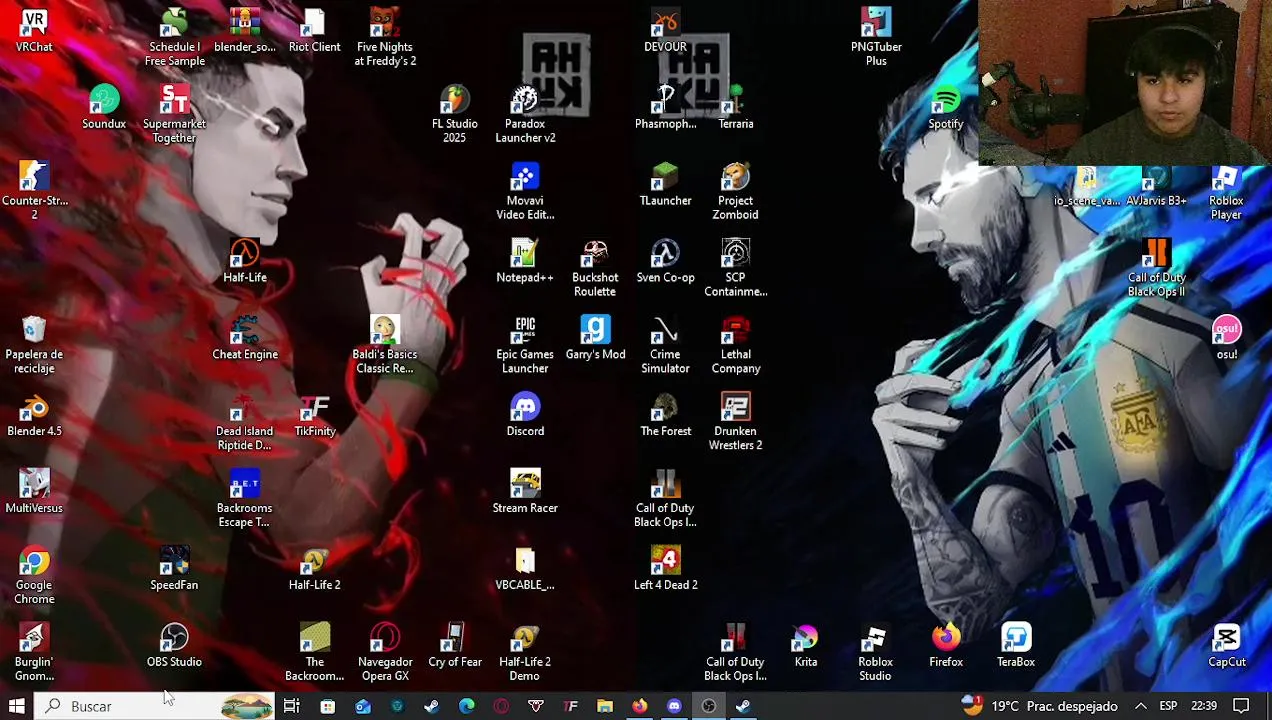Click the Discord desktop icon
Screen dimensions: 1272x720
[525, 416]
